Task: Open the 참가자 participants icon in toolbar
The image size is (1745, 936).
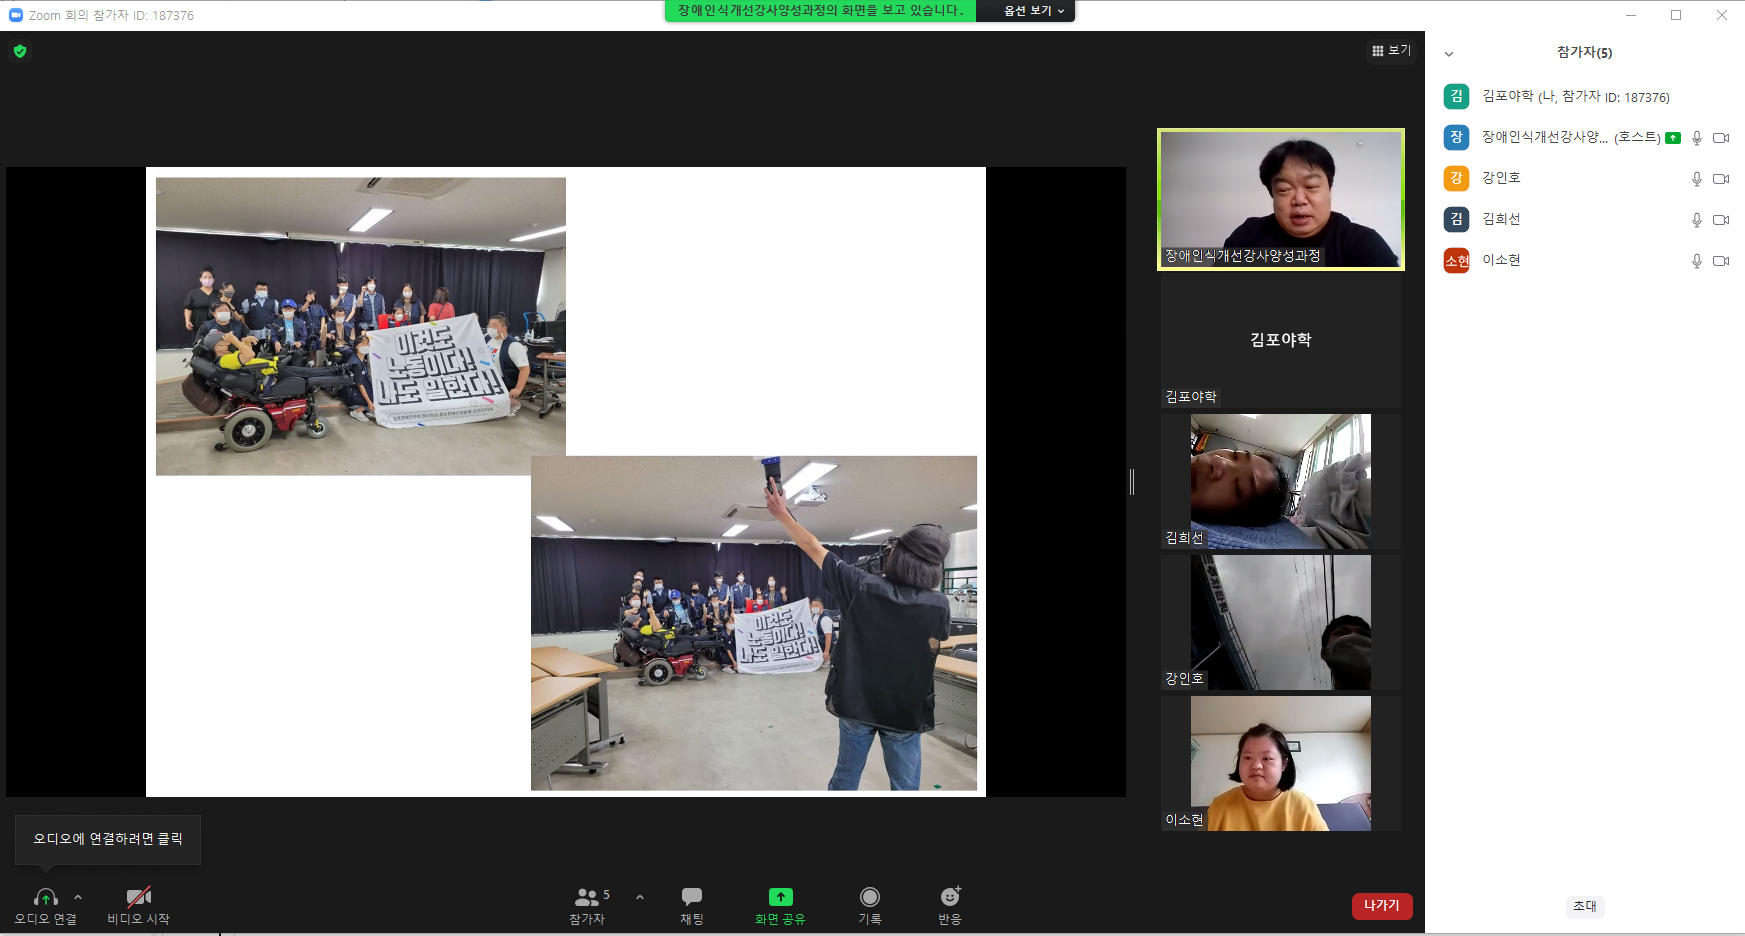Action: pos(587,897)
